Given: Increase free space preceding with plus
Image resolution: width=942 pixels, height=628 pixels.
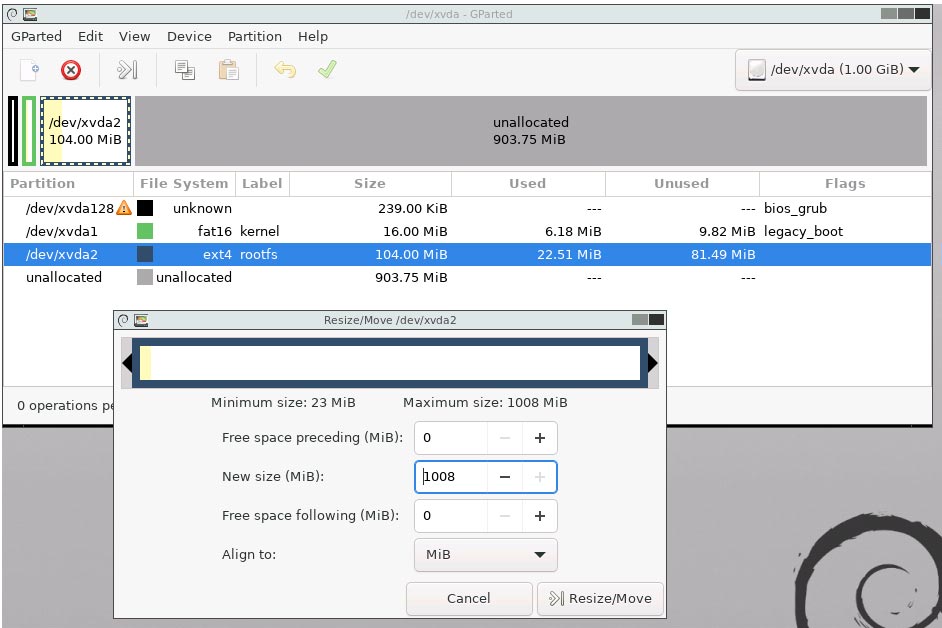Looking at the screenshot, I should click(x=540, y=438).
